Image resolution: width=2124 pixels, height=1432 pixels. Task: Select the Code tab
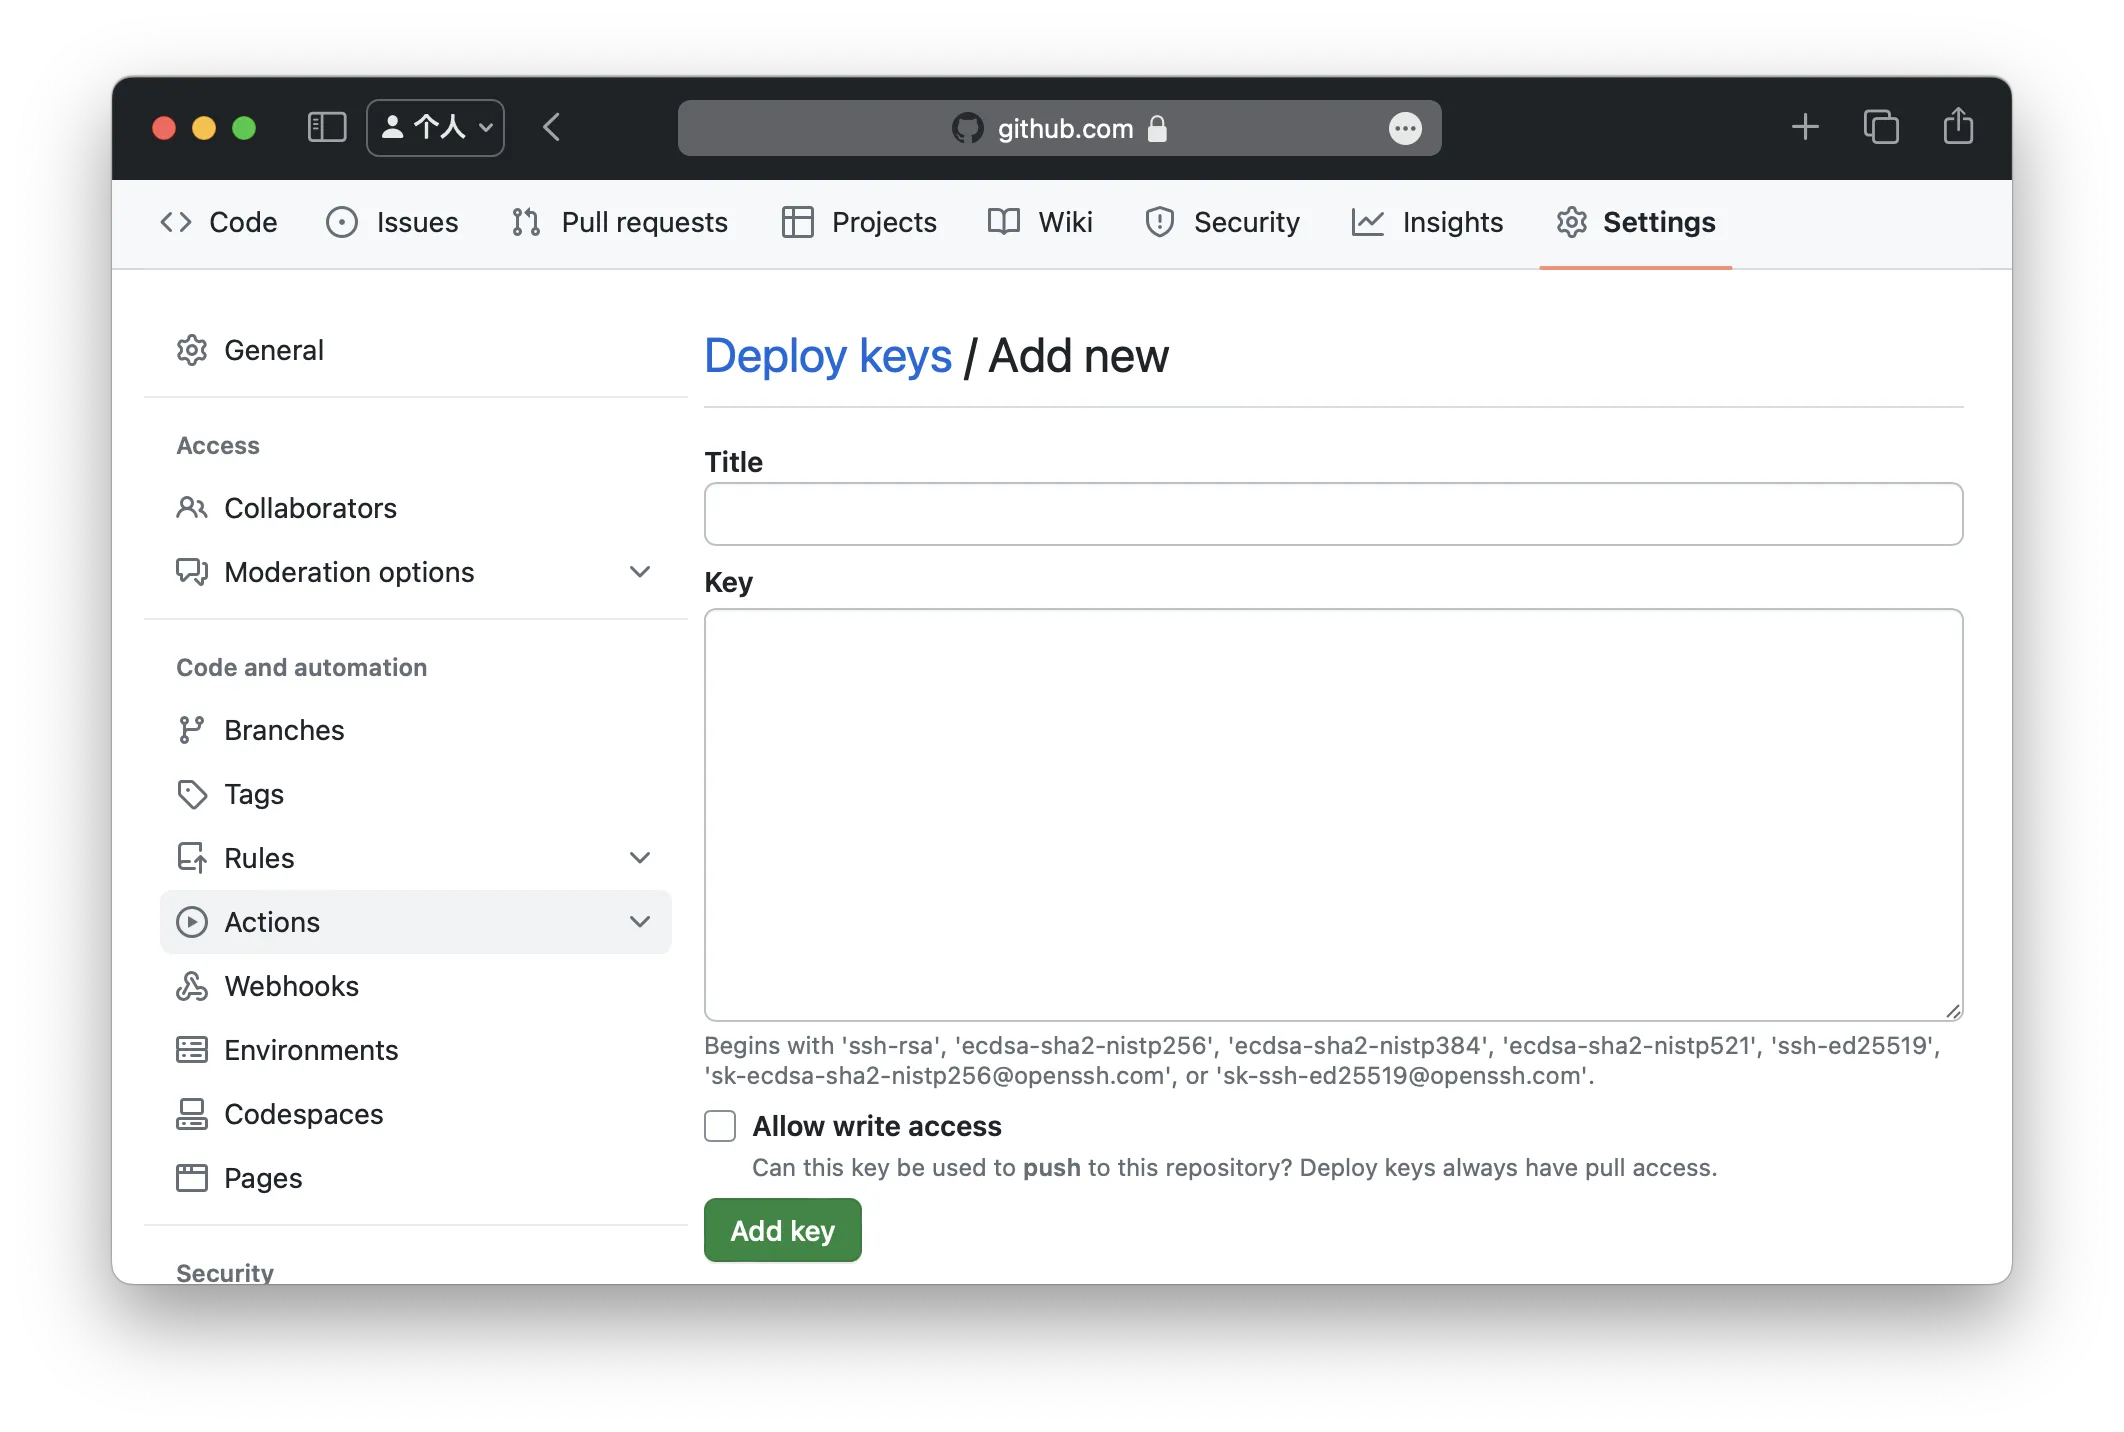[x=221, y=222]
